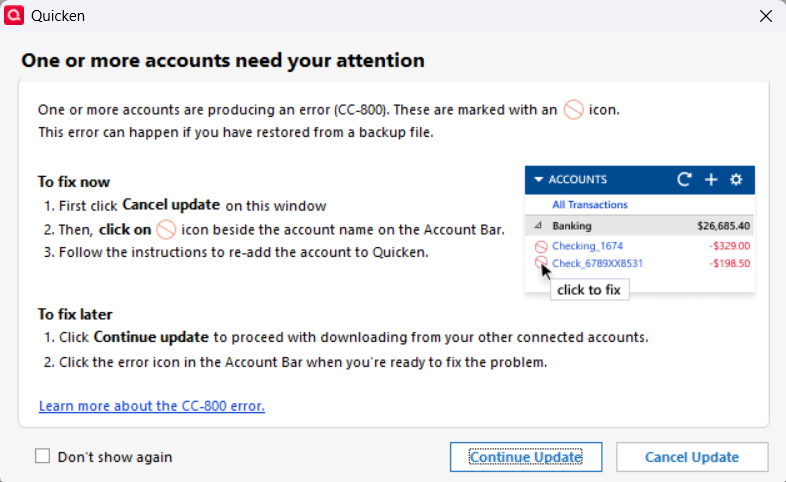Select the Check_6789XX8531 account name

click(597, 264)
